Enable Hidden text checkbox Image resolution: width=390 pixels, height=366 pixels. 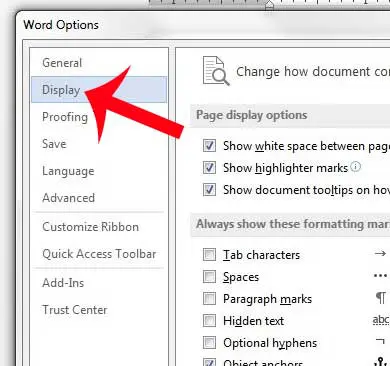(209, 321)
